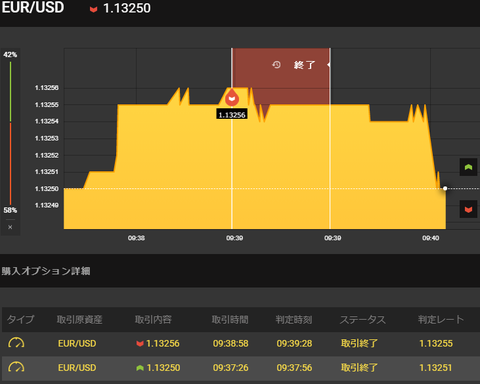This screenshot has height=384, width=480.
Task: Click the 42% sentiment value
Action: [10, 55]
